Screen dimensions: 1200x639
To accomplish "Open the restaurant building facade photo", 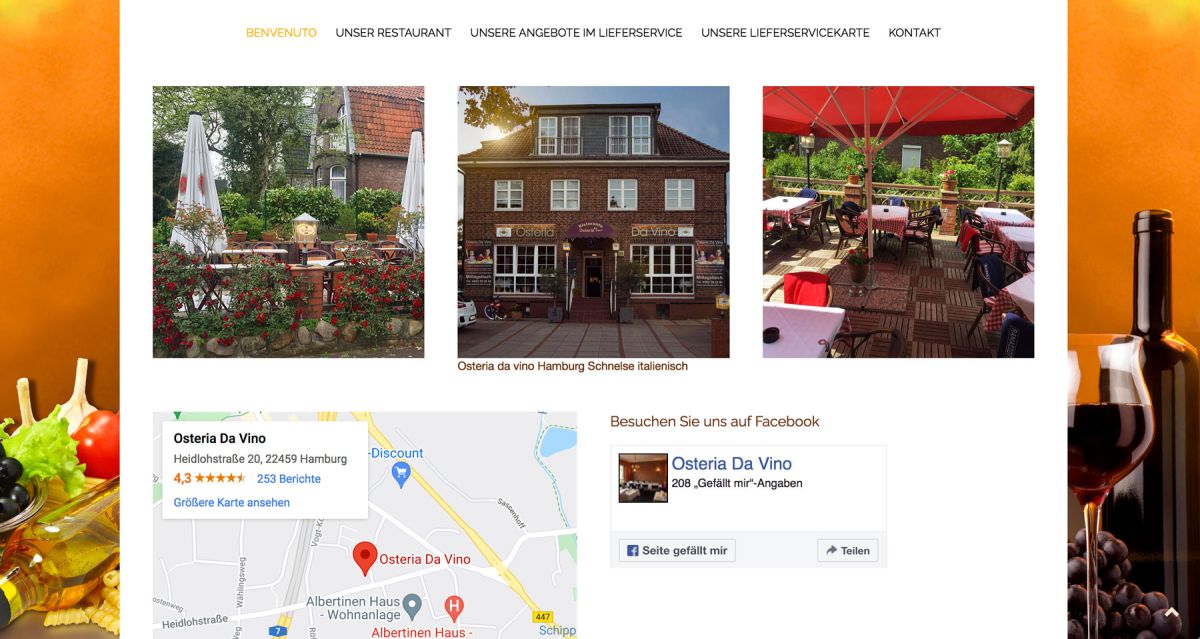I will [x=593, y=222].
